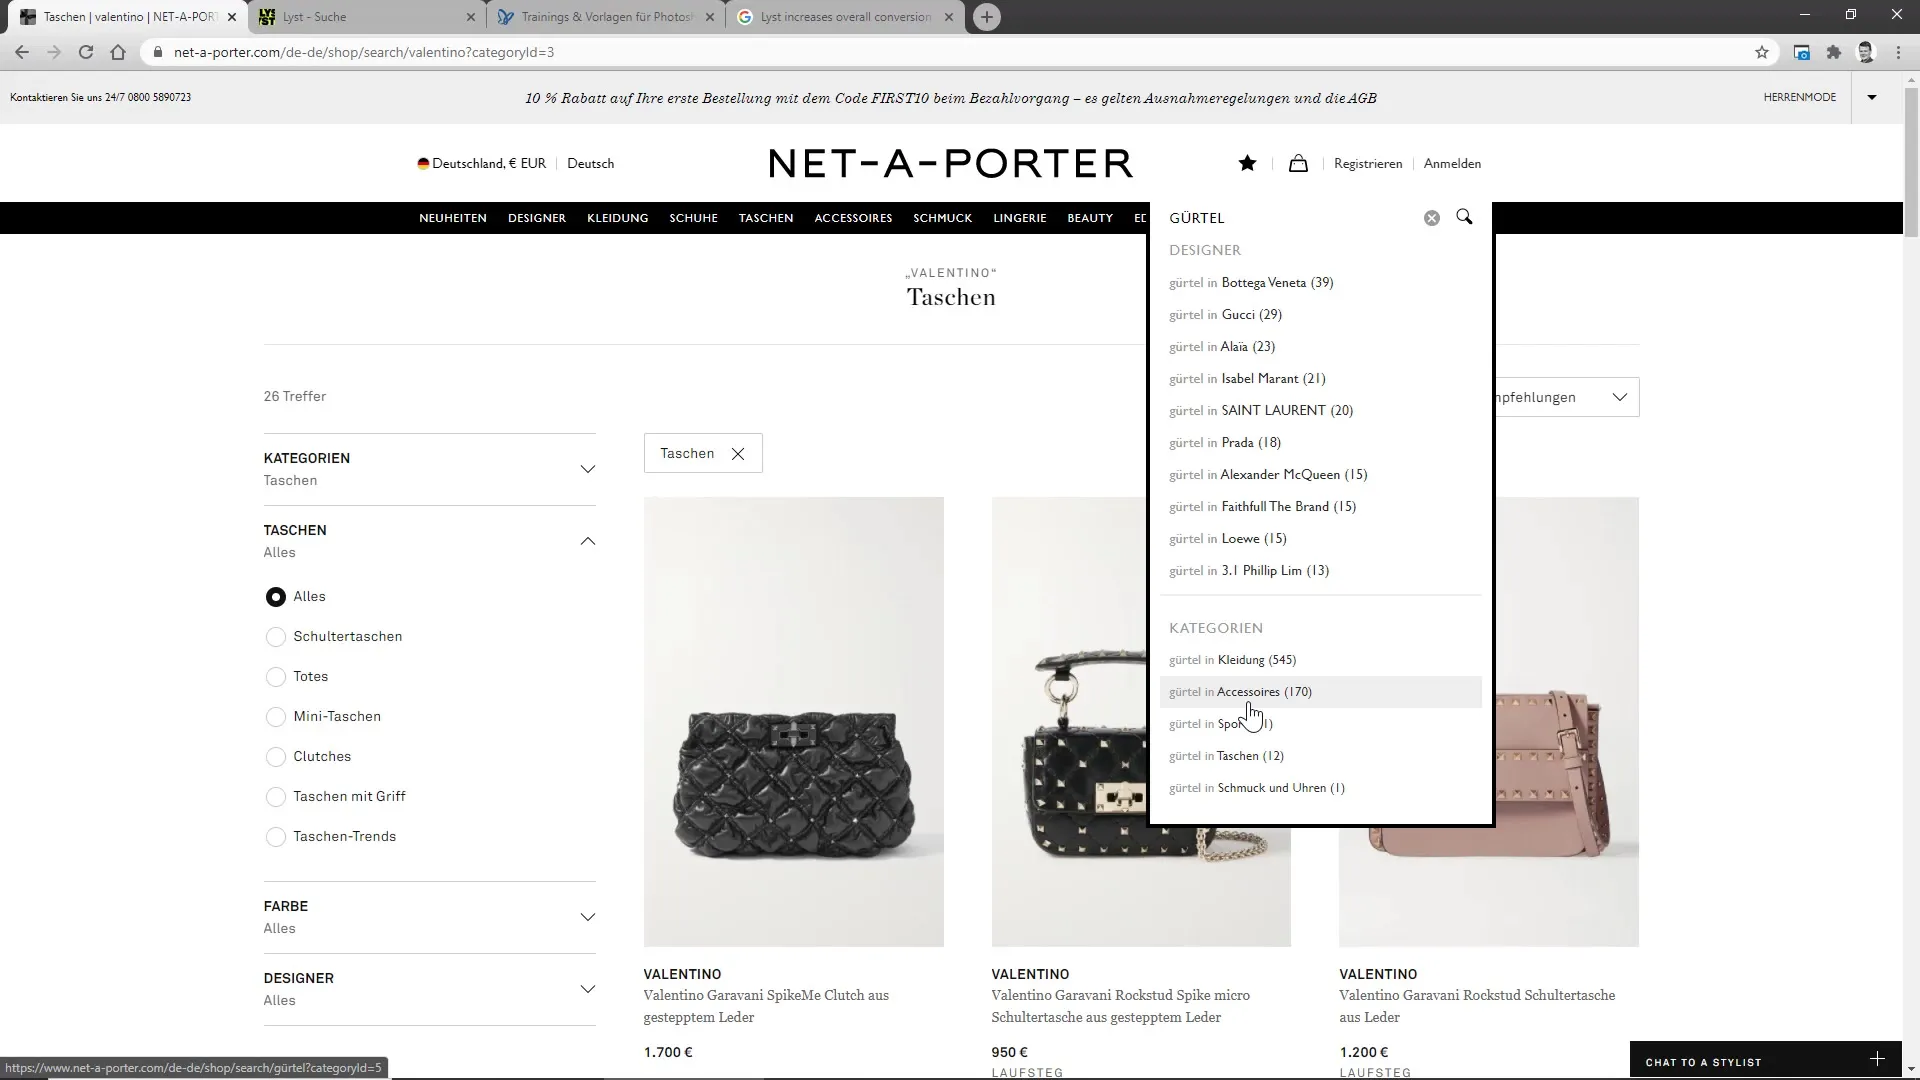Open a new browser tab
1920x1080 pixels.
pos(987,17)
